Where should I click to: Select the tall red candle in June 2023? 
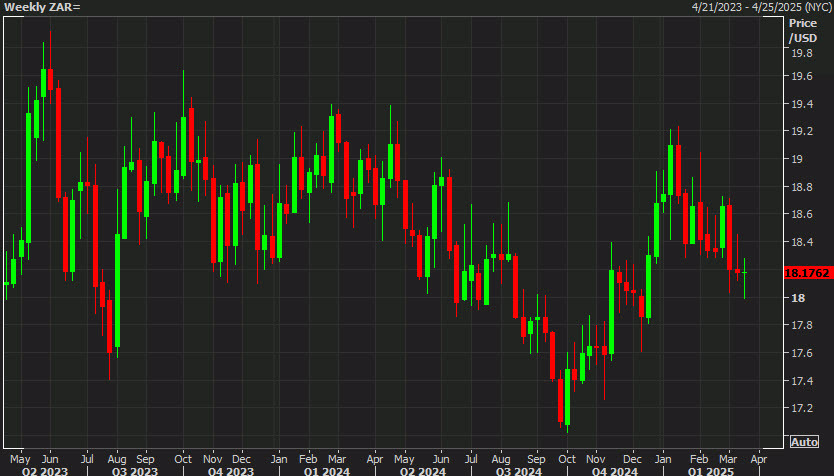(x=59, y=144)
